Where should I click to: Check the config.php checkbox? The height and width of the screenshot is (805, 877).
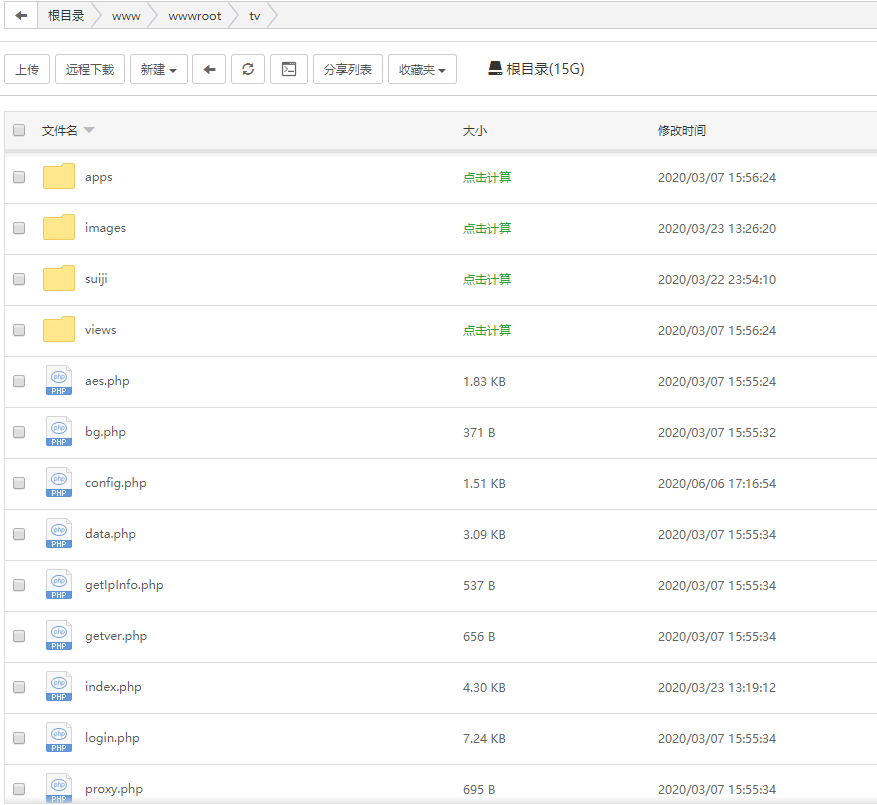pyautogui.click(x=19, y=483)
